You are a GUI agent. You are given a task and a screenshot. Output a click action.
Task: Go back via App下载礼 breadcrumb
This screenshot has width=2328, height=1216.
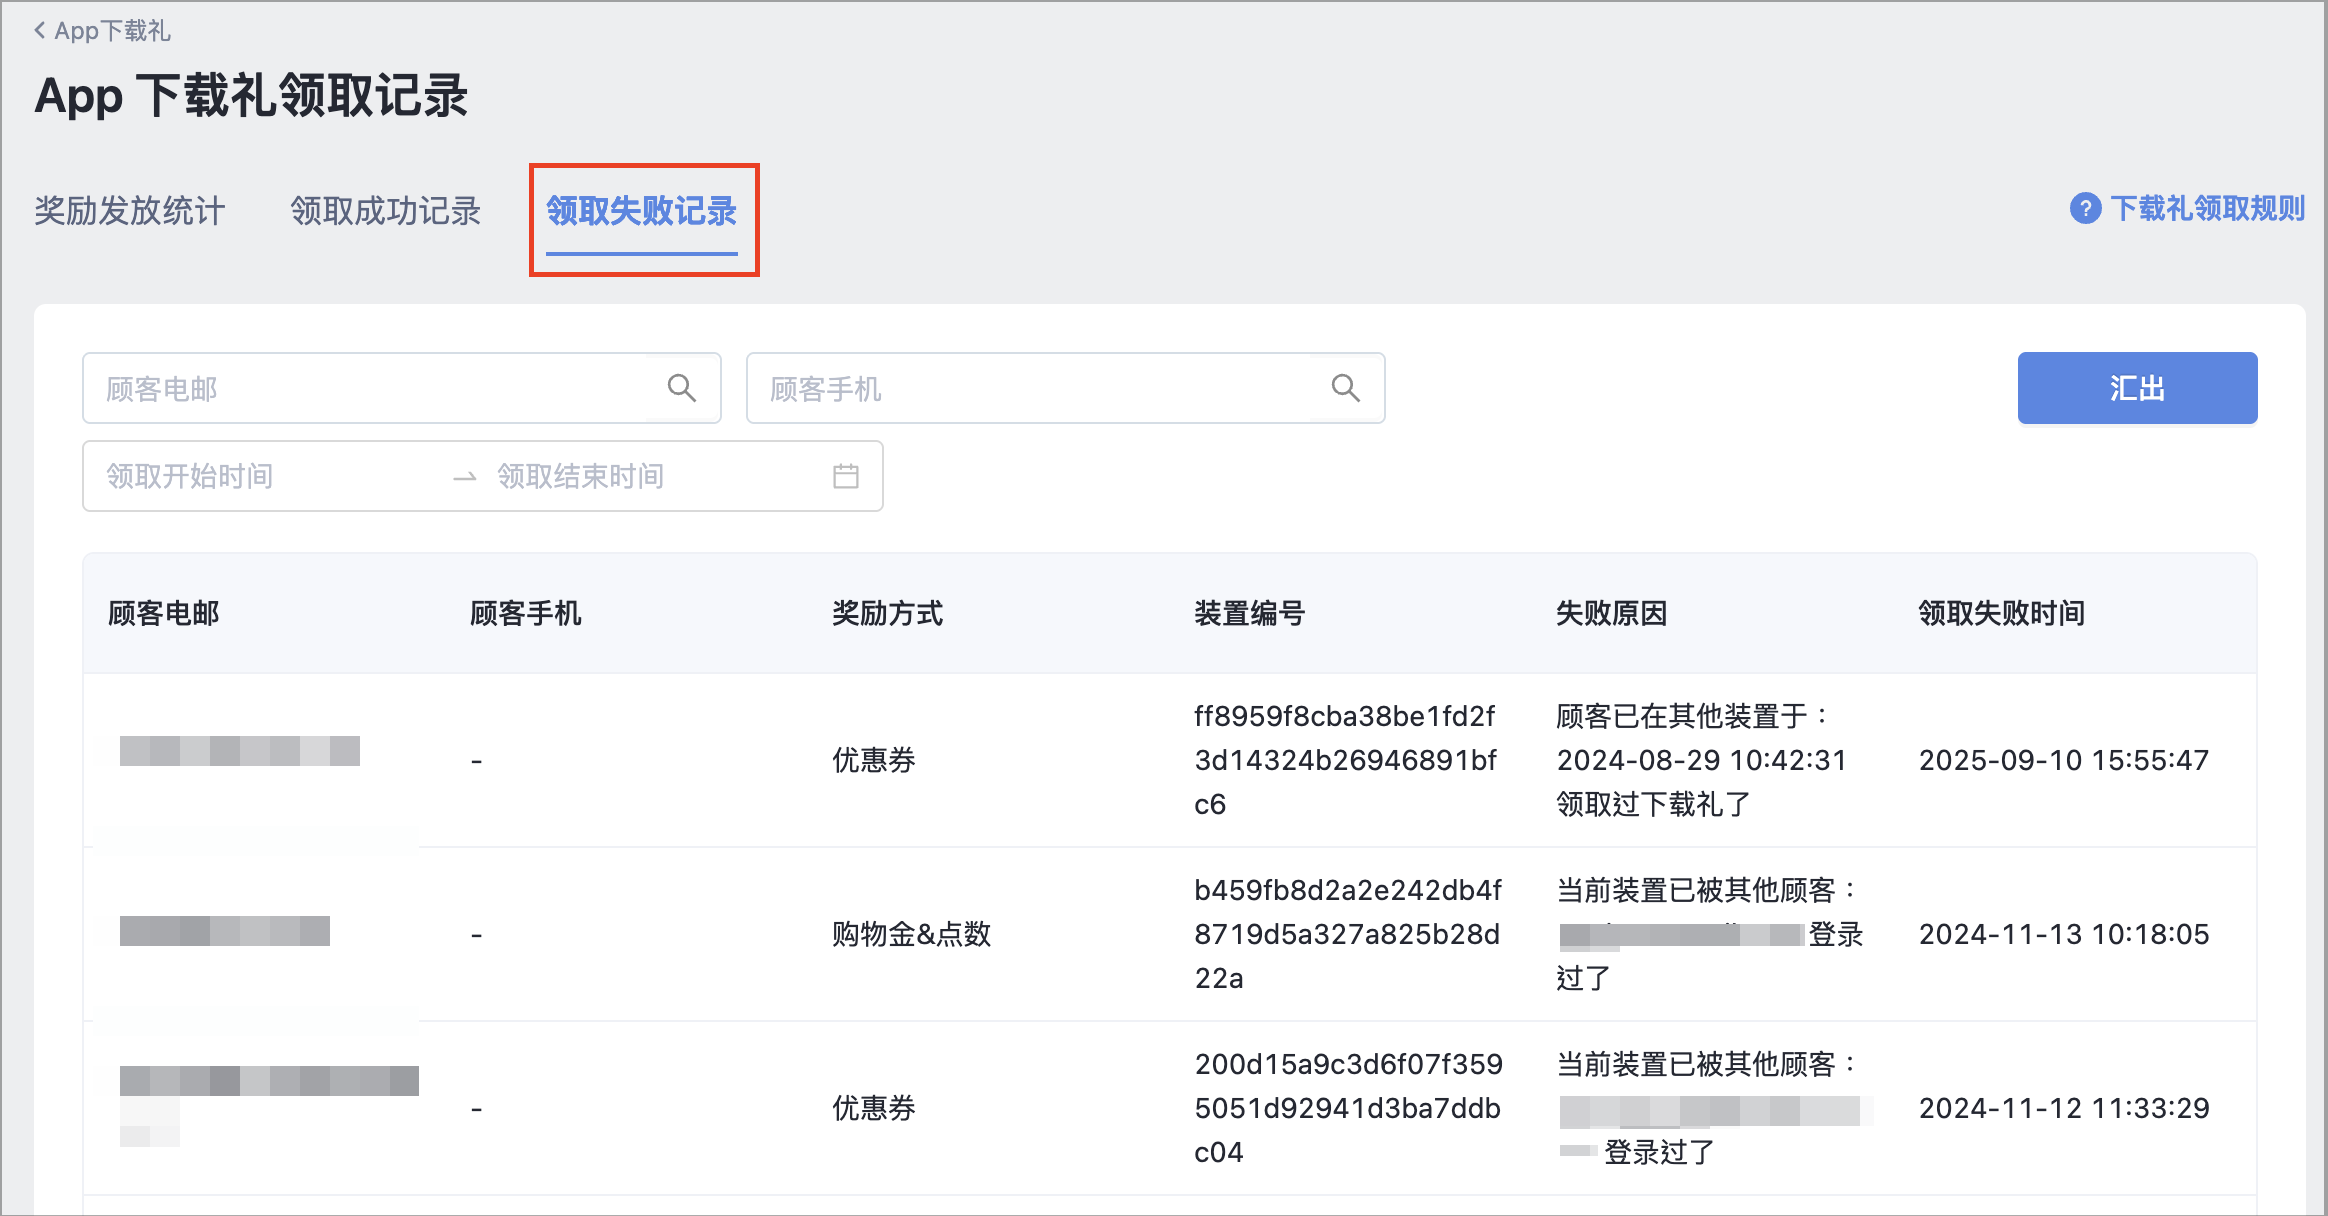pyautogui.click(x=112, y=31)
